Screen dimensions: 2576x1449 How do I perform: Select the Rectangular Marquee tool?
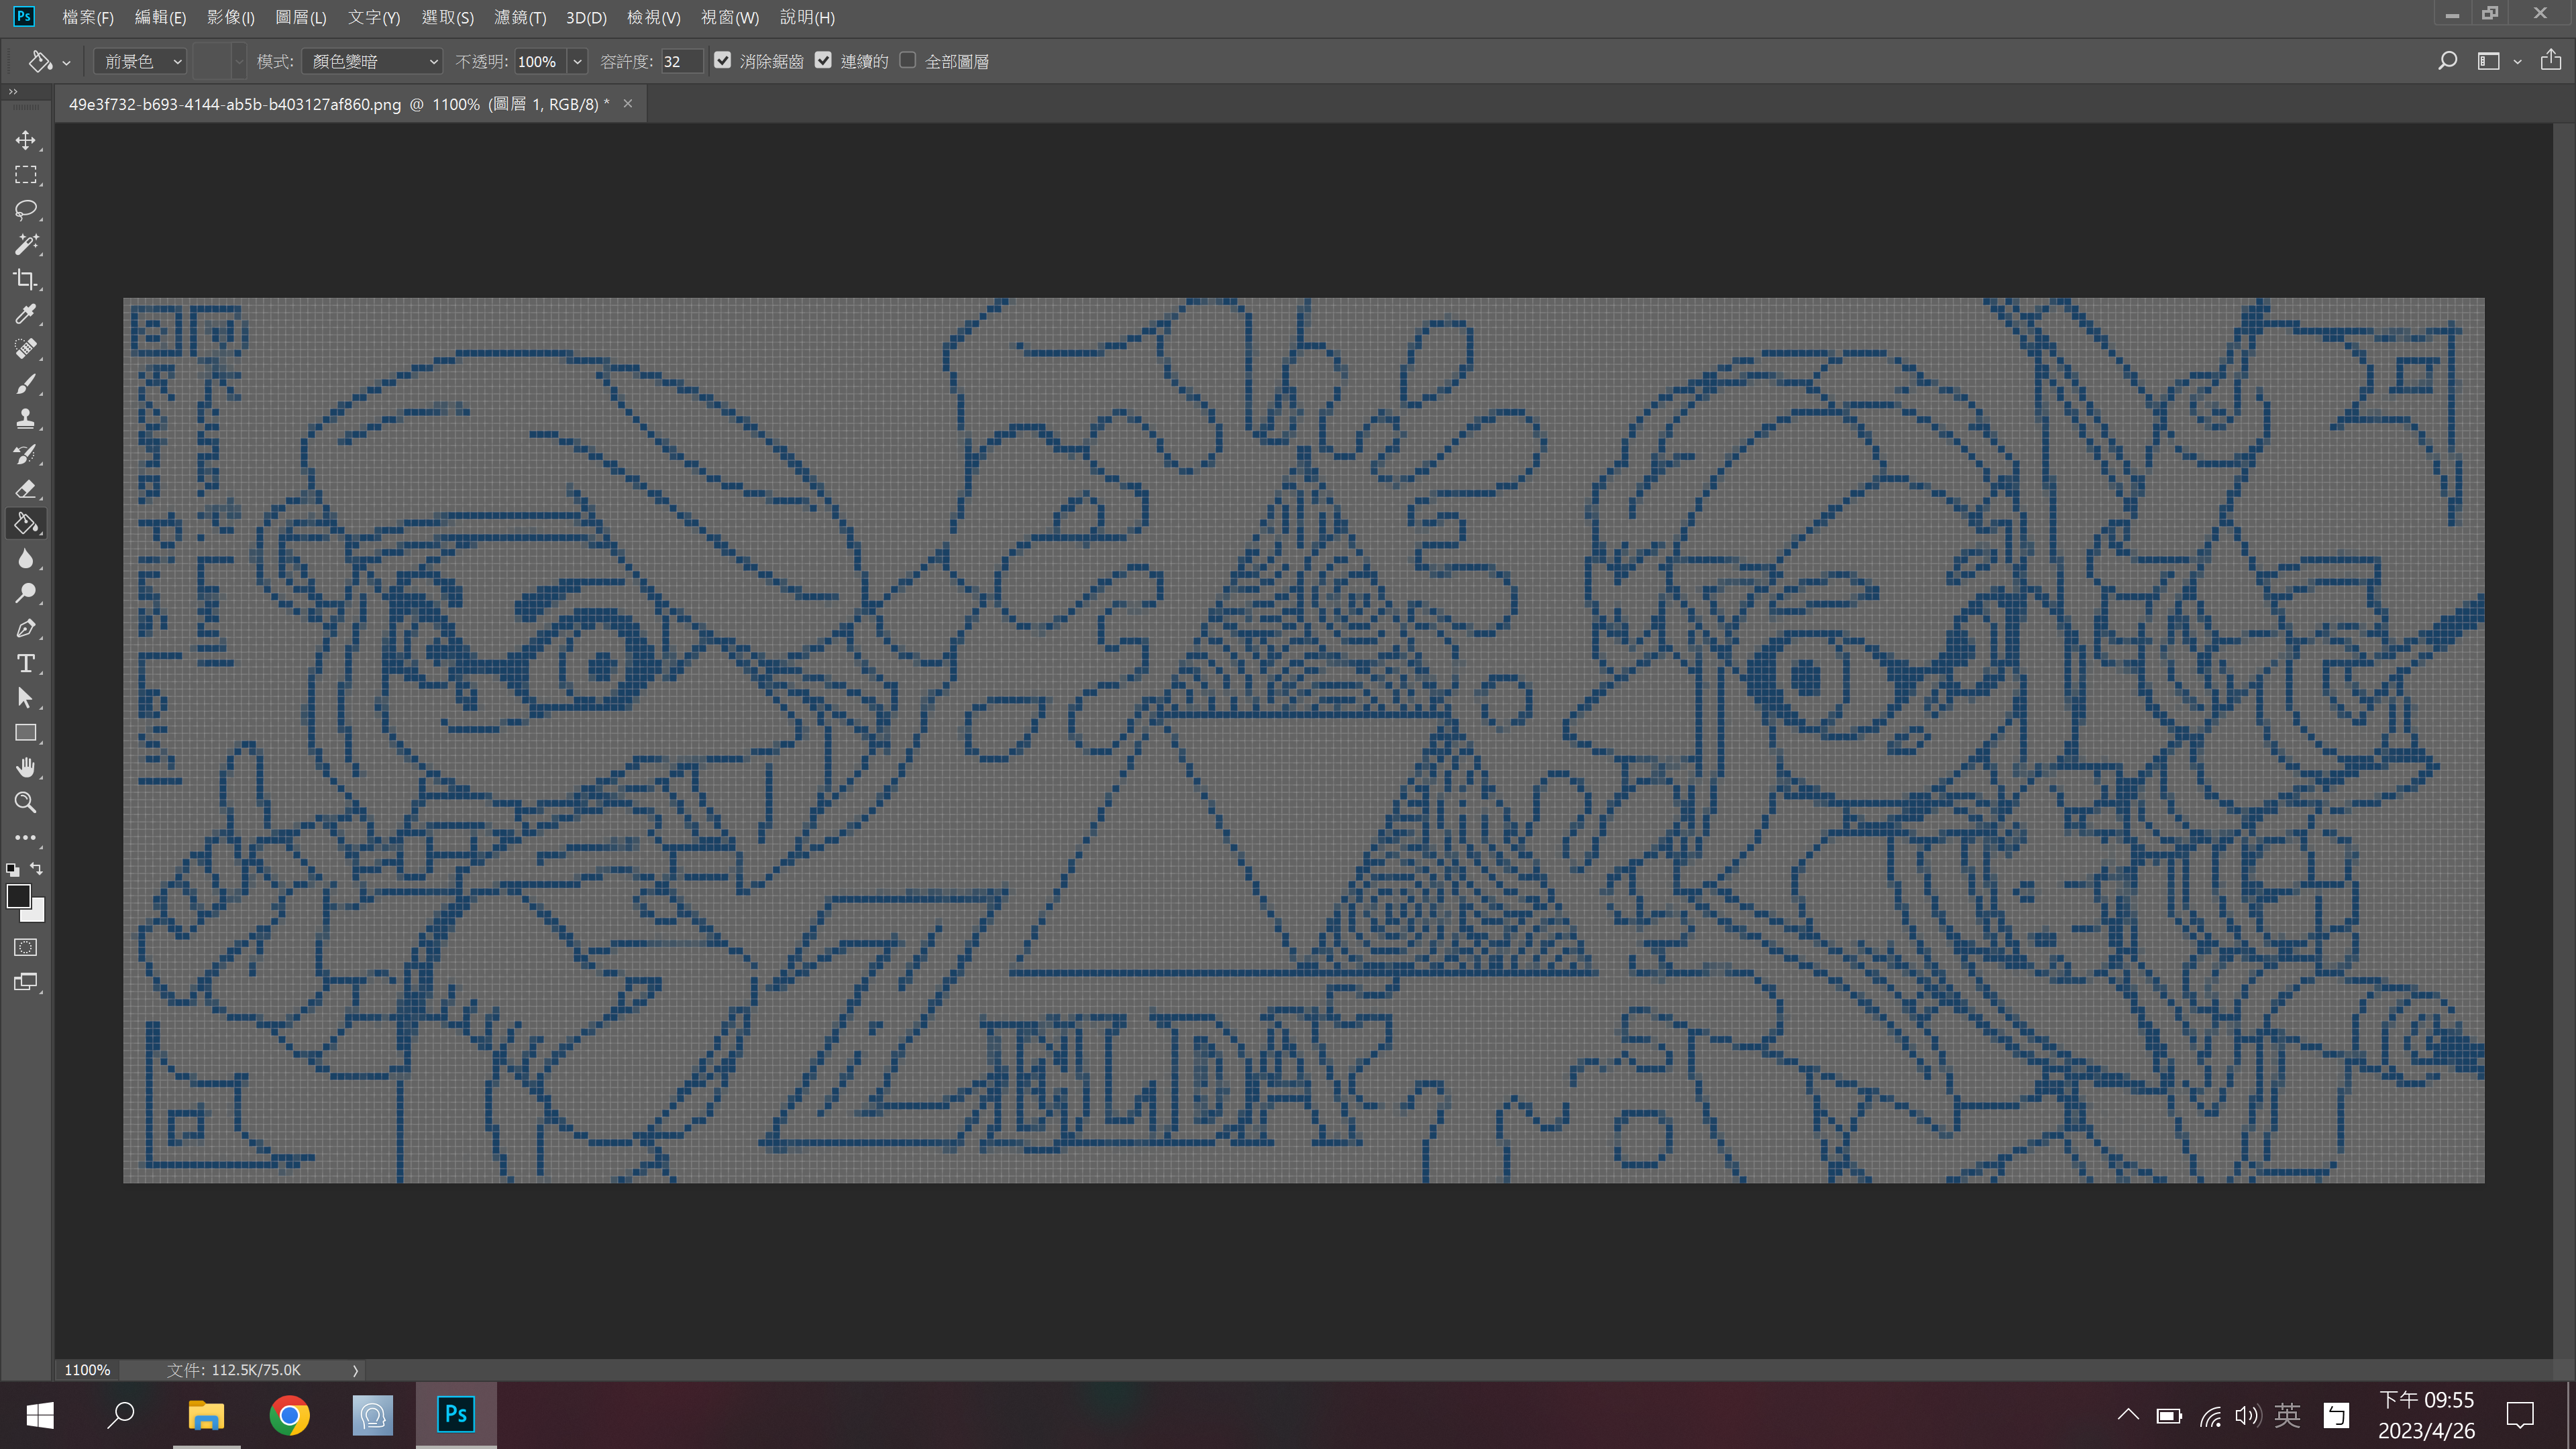tap(26, 175)
